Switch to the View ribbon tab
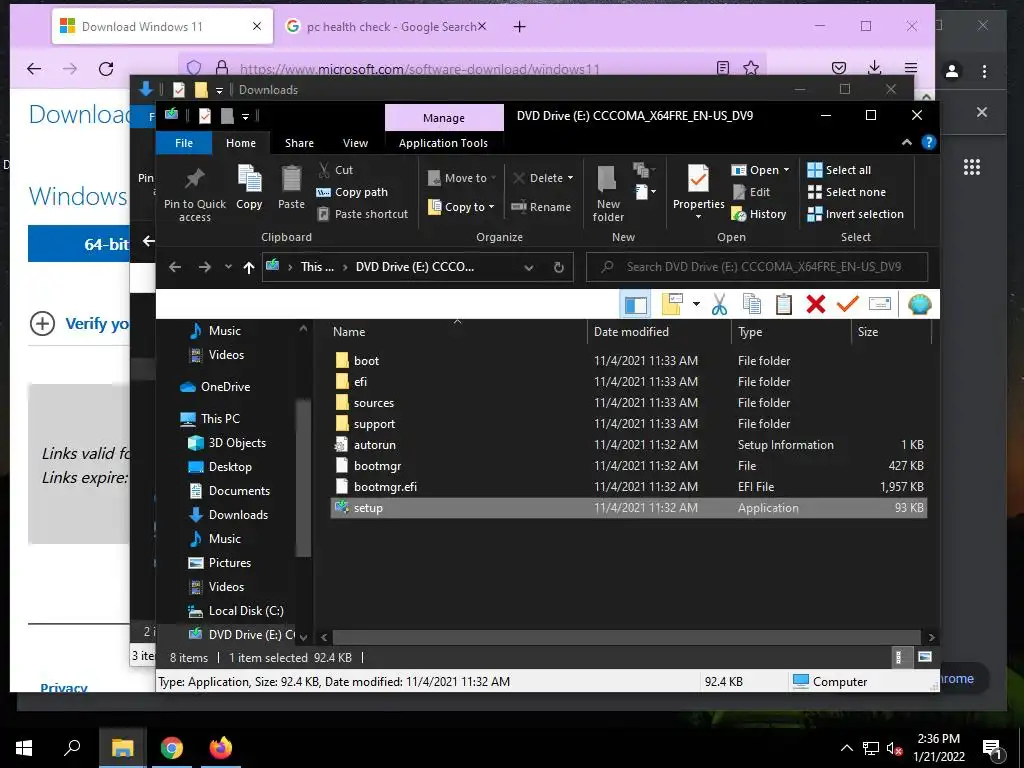The height and width of the screenshot is (768, 1024). pyautogui.click(x=355, y=143)
